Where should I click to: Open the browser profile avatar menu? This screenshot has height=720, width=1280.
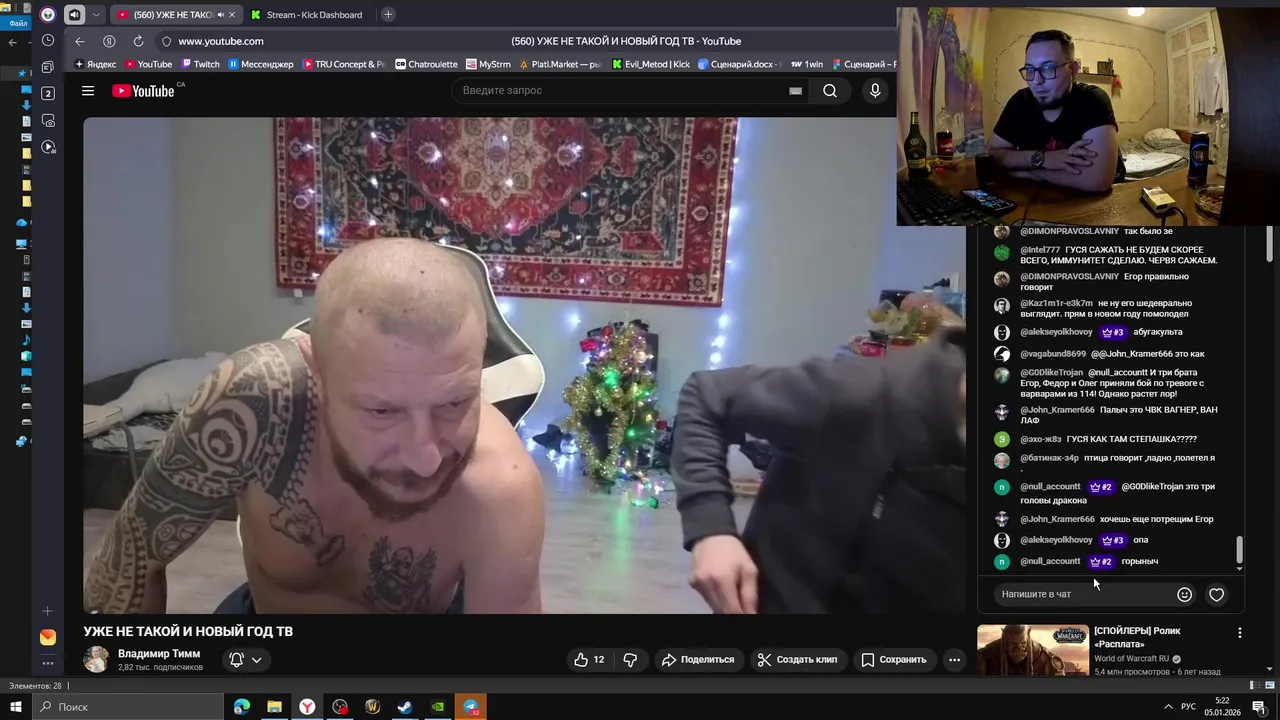pyautogui.click(x=48, y=14)
